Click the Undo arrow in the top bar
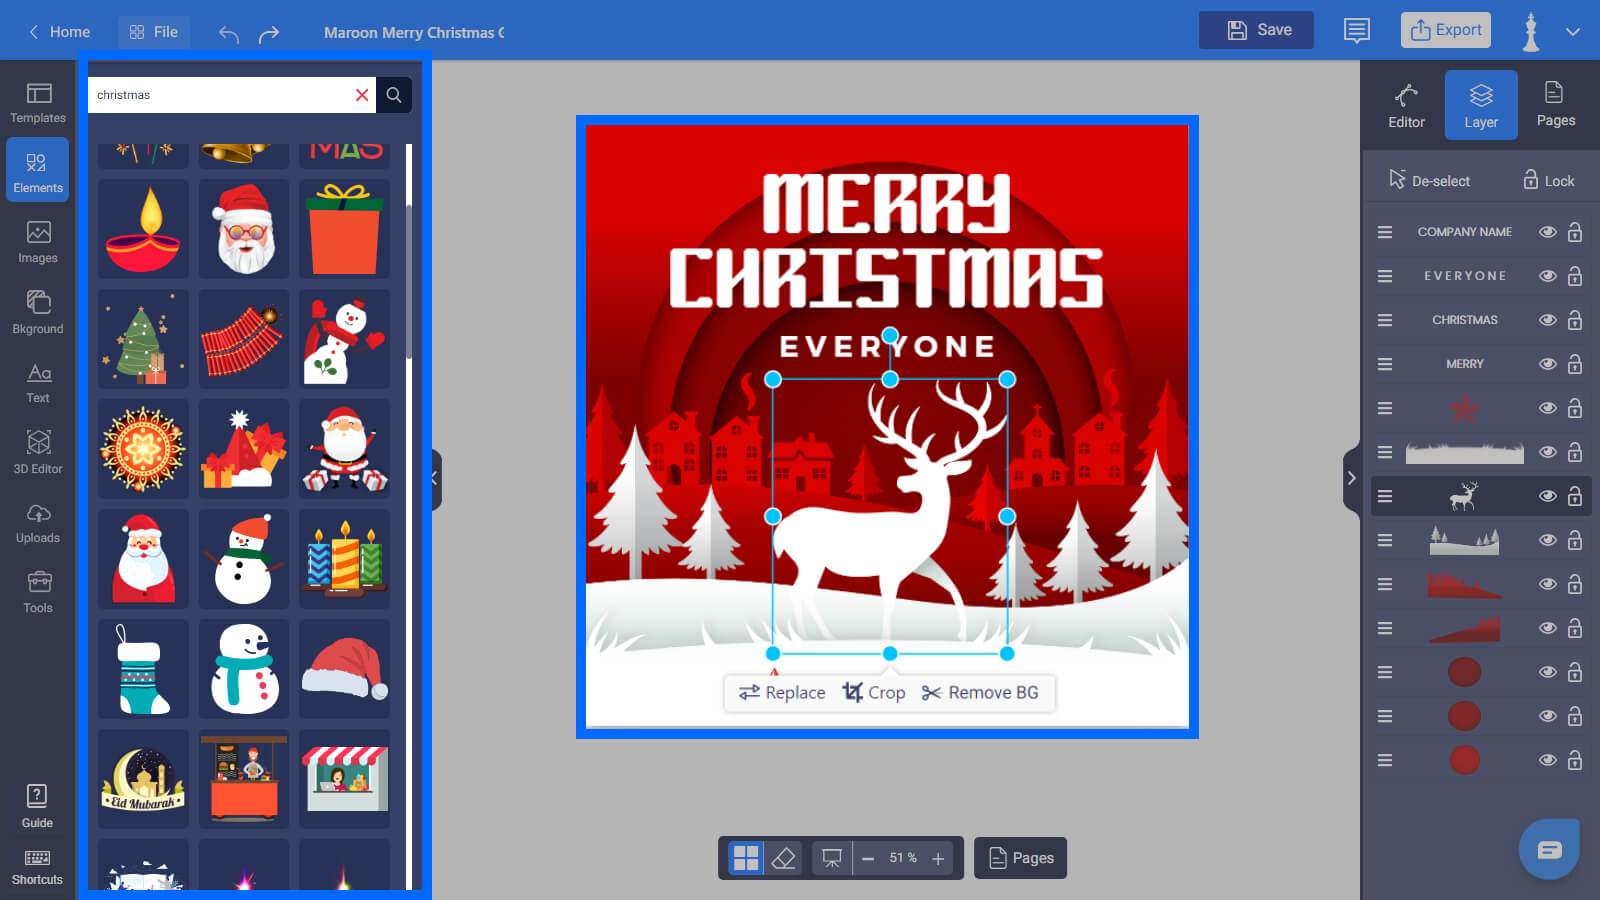Screen dimensions: 1600x900 228,32
